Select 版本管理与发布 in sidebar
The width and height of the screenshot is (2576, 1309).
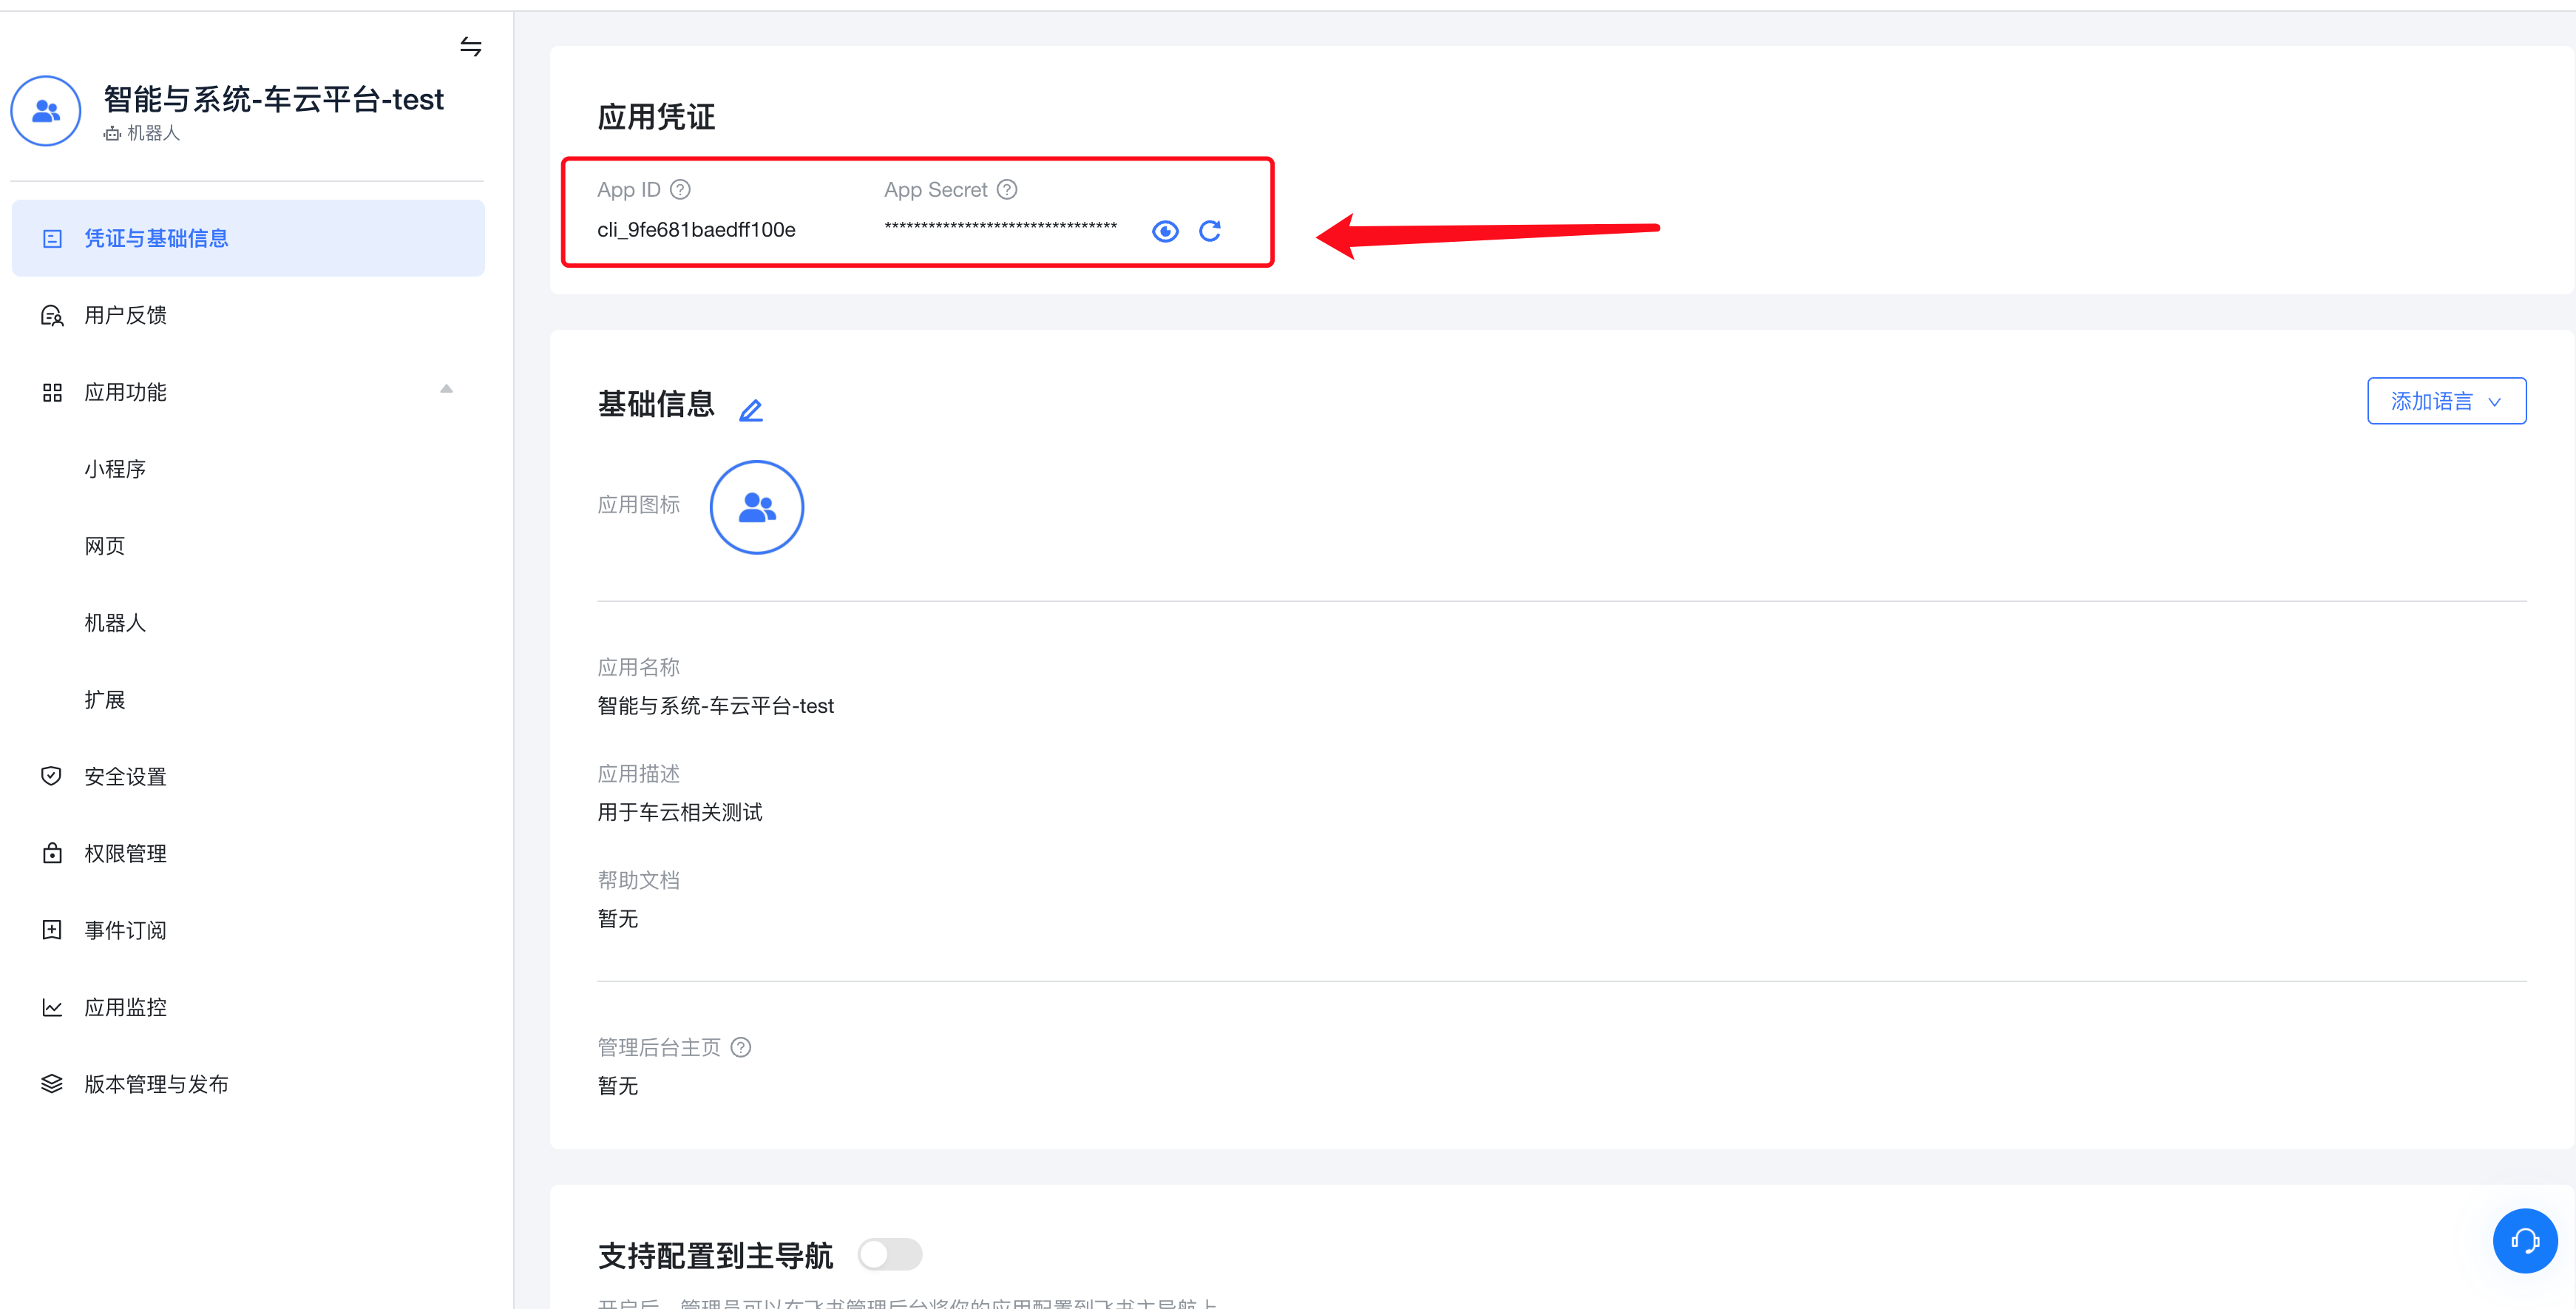(156, 1083)
